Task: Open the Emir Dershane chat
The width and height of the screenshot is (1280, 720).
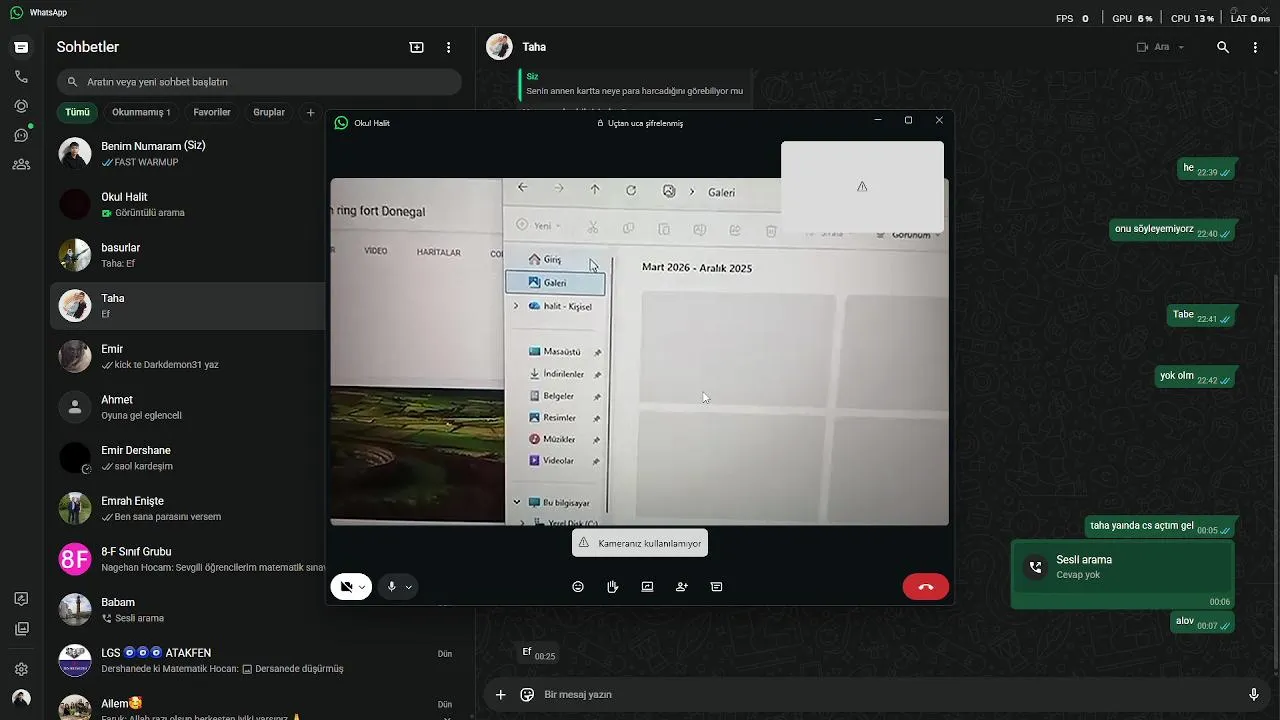Action: (x=188, y=458)
